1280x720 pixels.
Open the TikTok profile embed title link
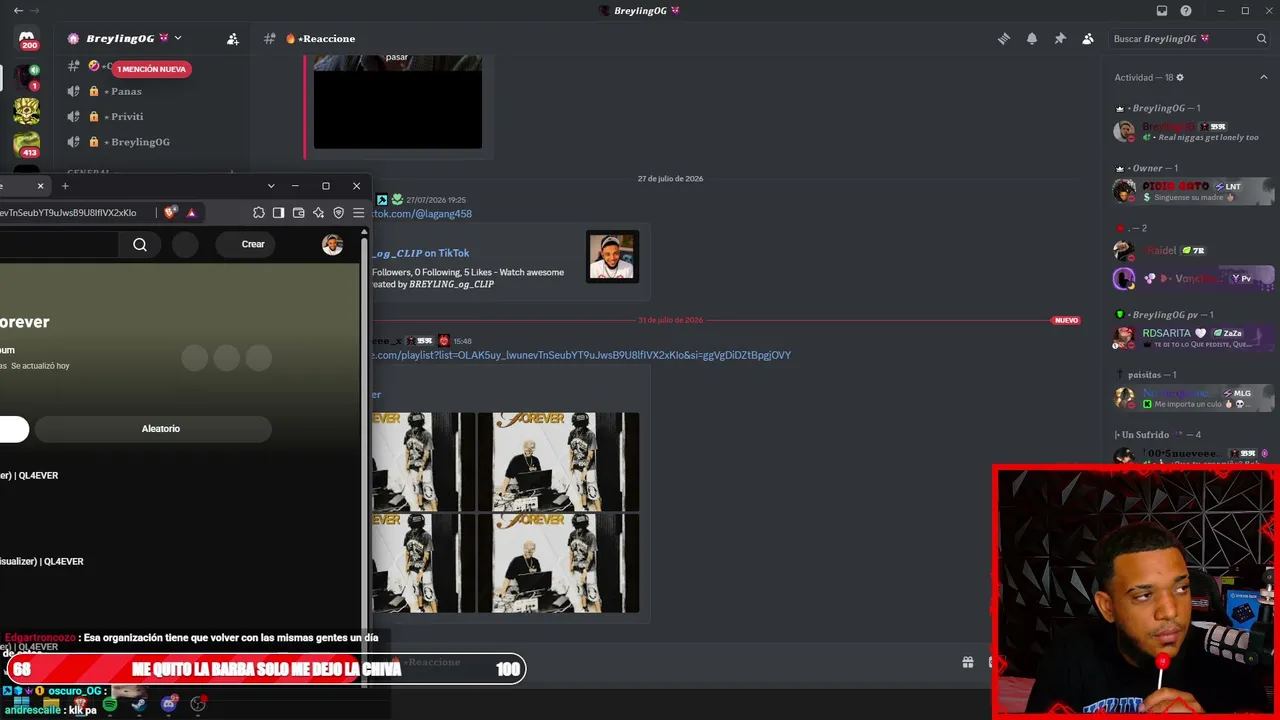click(420, 253)
